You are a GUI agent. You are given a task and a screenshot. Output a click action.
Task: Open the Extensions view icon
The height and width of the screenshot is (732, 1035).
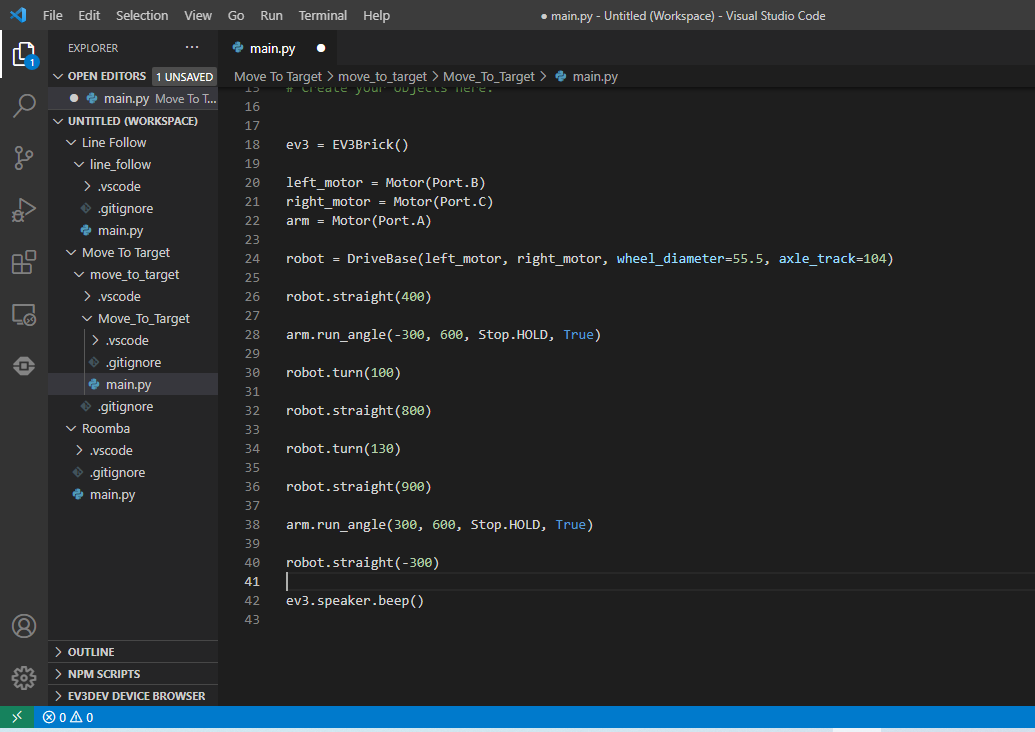pyautogui.click(x=24, y=262)
